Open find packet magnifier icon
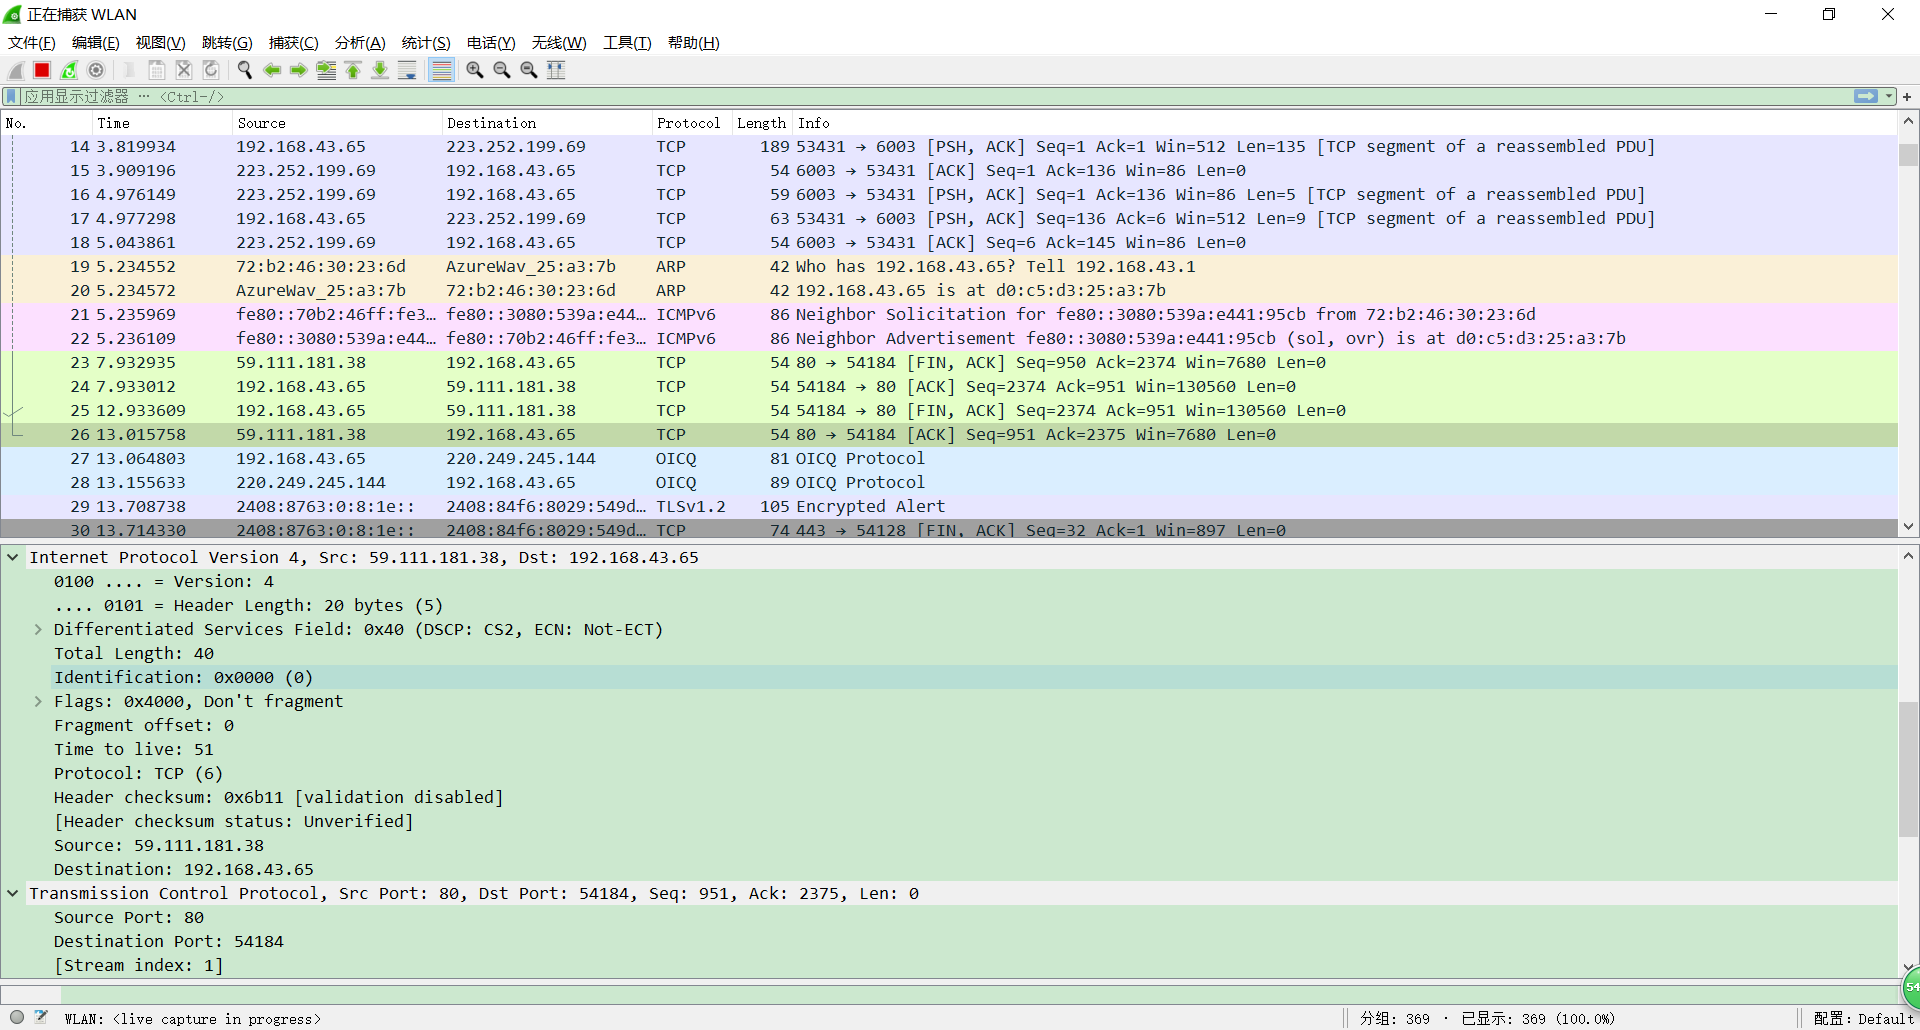This screenshot has width=1920, height=1030. tap(244, 70)
